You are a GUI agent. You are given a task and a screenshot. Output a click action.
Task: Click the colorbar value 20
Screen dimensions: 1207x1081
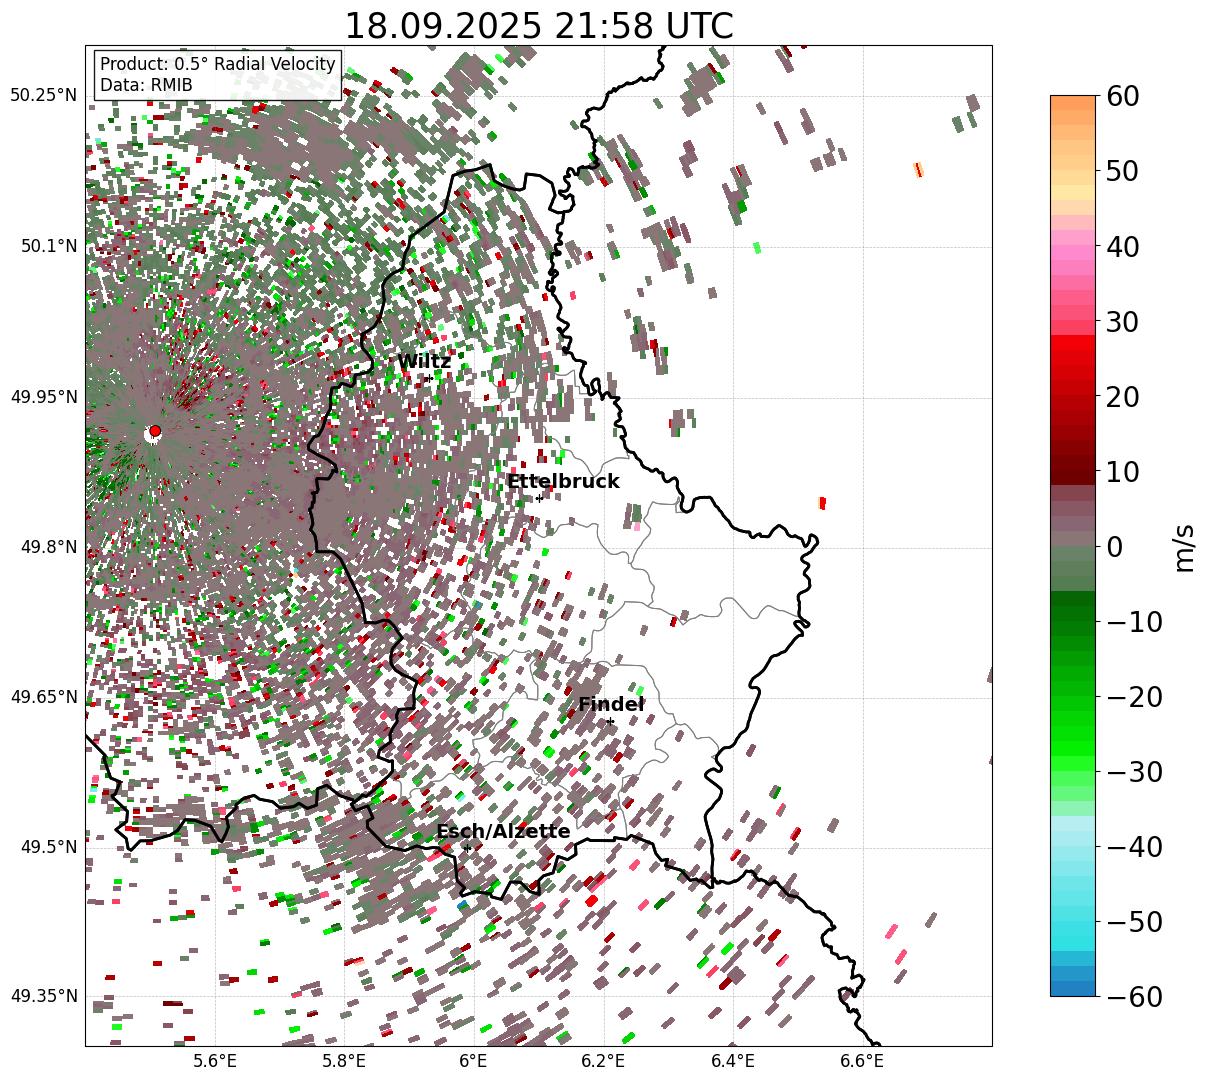[x=1121, y=396]
